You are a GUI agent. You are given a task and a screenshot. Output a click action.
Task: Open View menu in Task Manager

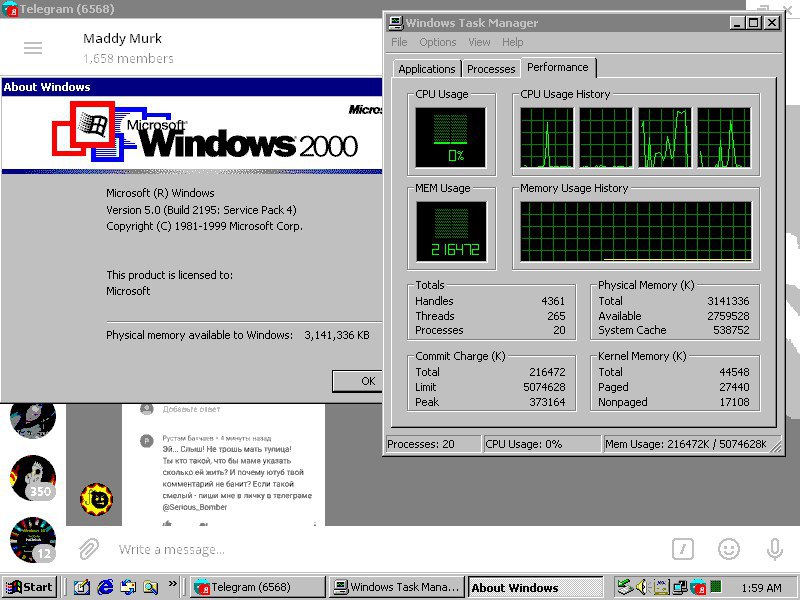tap(479, 42)
